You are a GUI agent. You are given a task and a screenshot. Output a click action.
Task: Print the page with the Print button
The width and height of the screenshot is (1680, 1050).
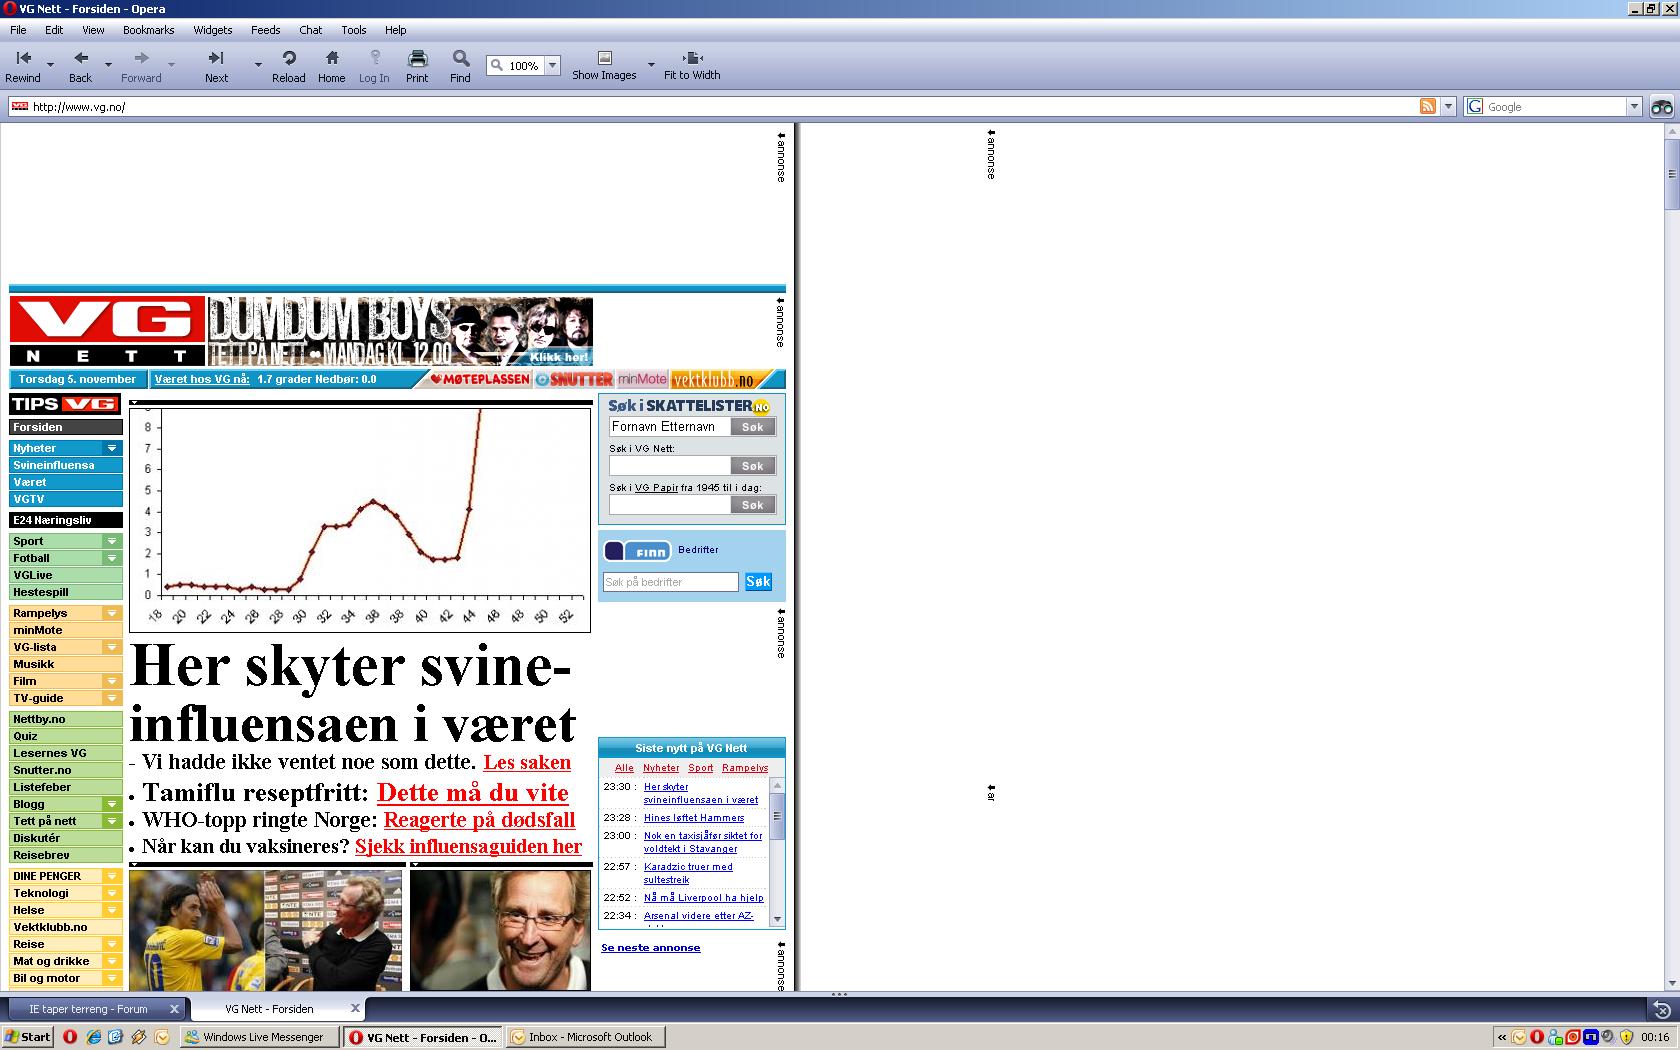tap(417, 66)
